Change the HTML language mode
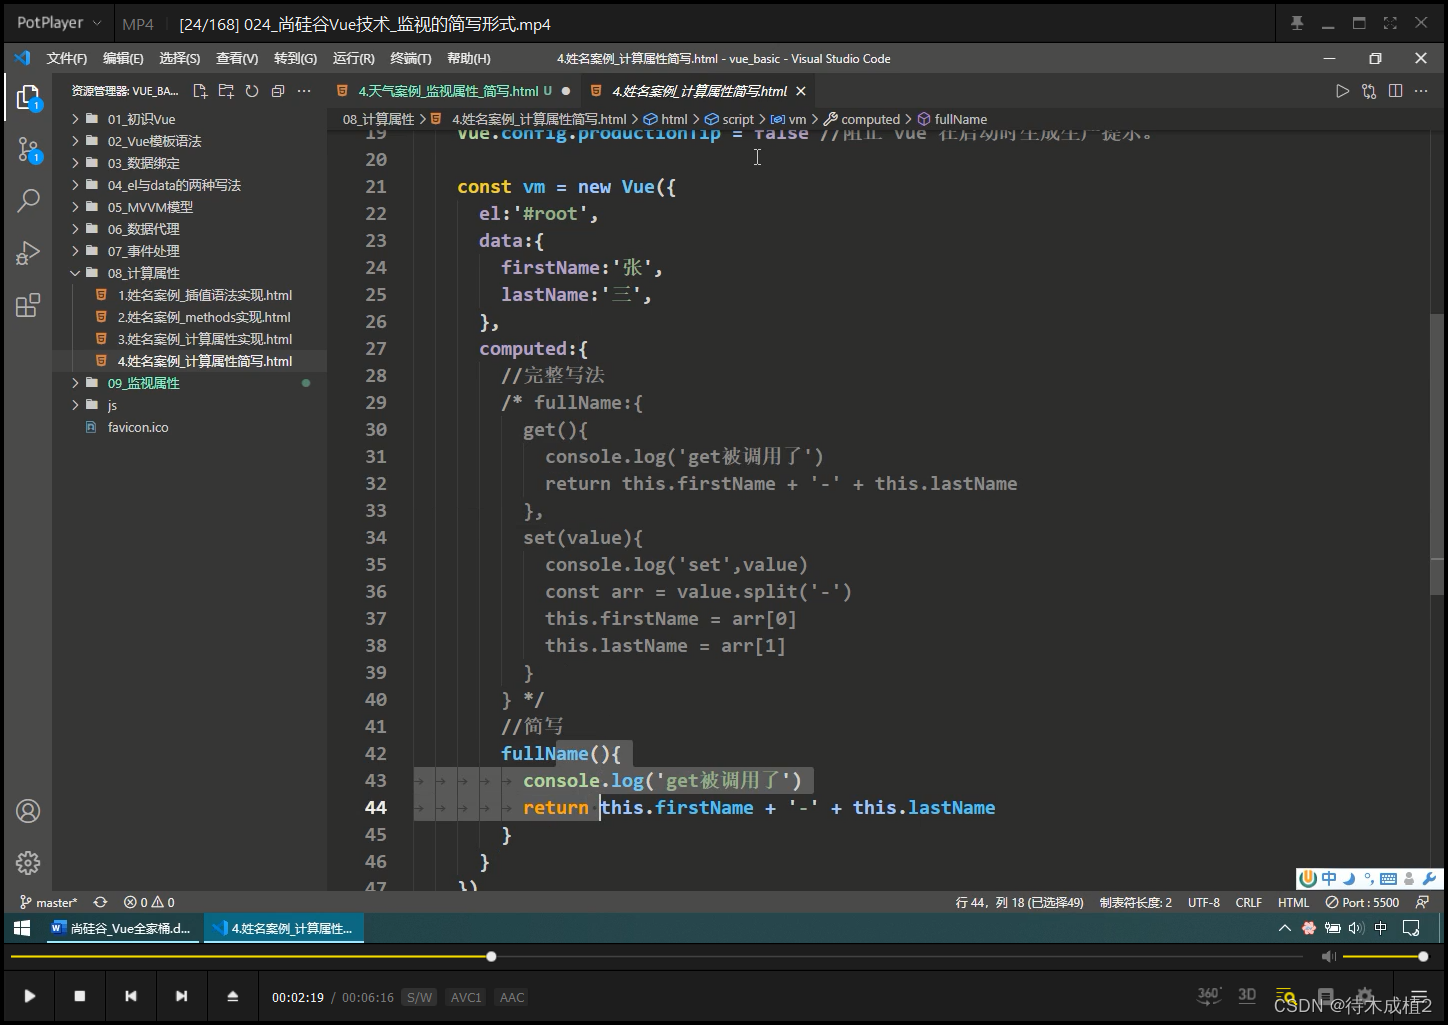 click(x=1293, y=902)
